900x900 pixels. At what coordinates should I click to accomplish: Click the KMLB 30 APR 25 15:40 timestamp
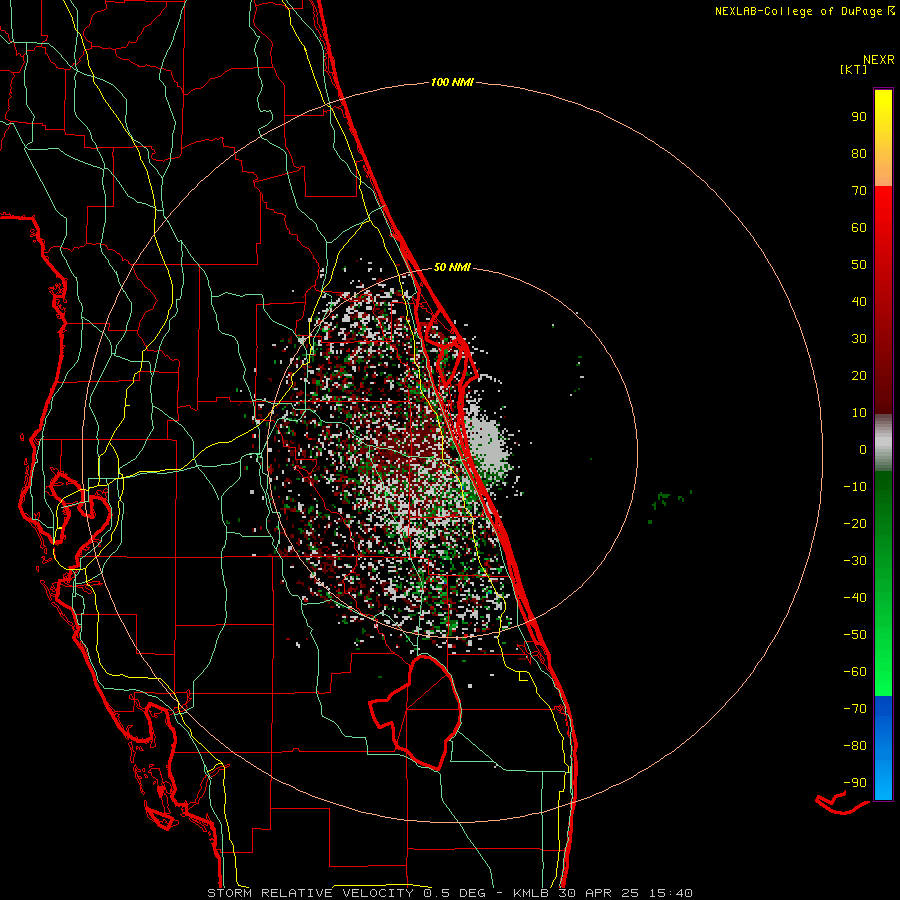(x=602, y=893)
